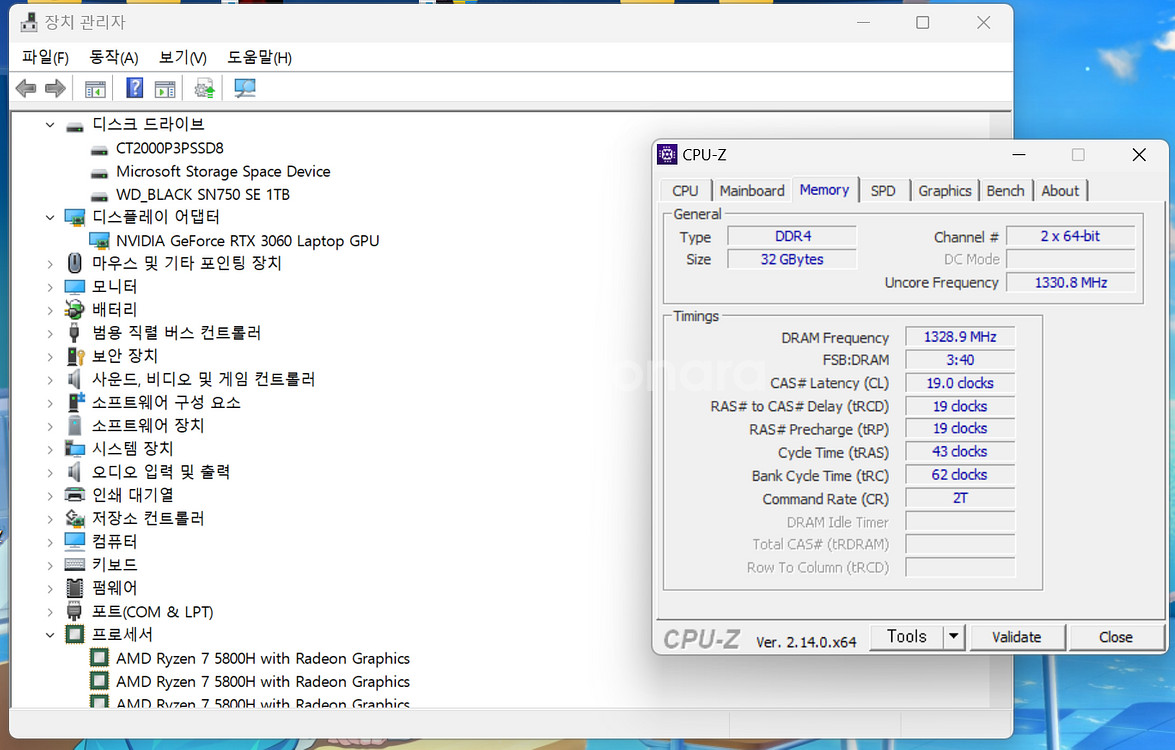1175x750 pixels.
Task: Switch to the SPD tab in CPU-Z
Action: (x=883, y=191)
